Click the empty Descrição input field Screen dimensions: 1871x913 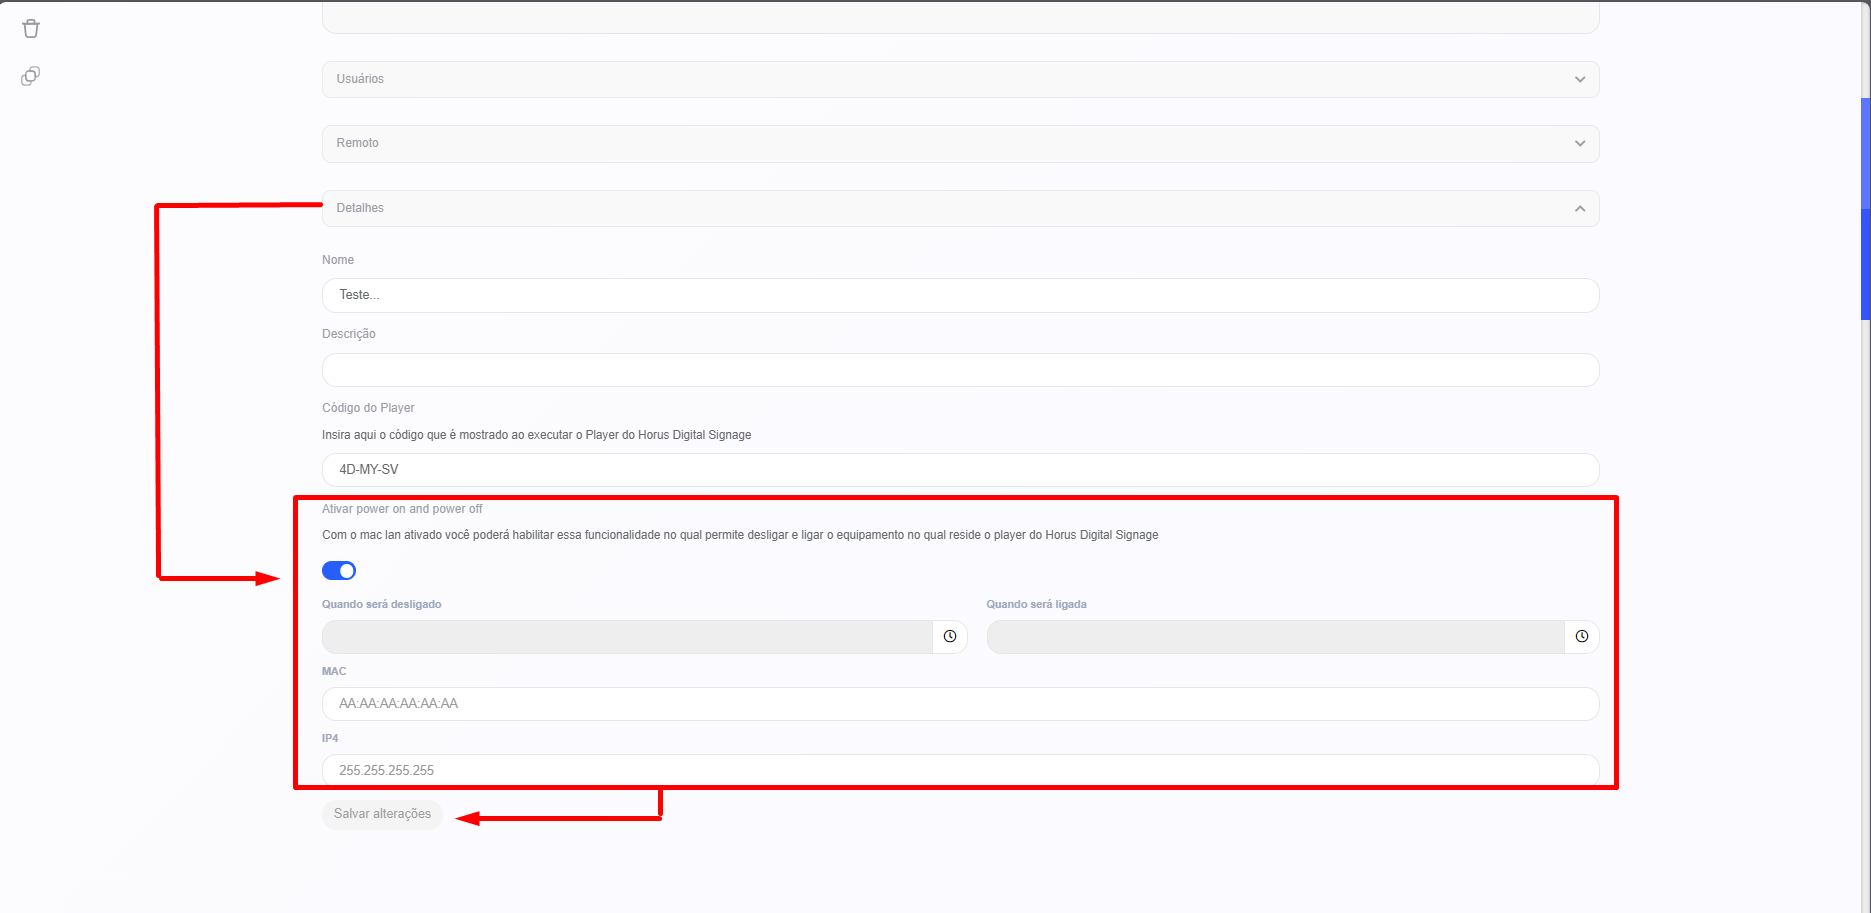pyautogui.click(x=960, y=370)
